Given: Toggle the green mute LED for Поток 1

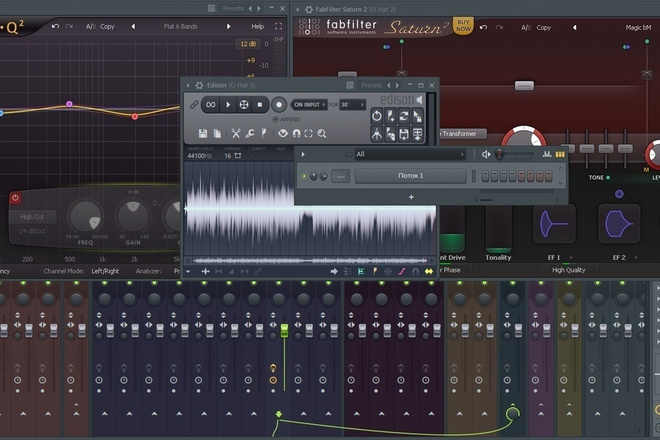Looking at the screenshot, I should click(x=304, y=176).
